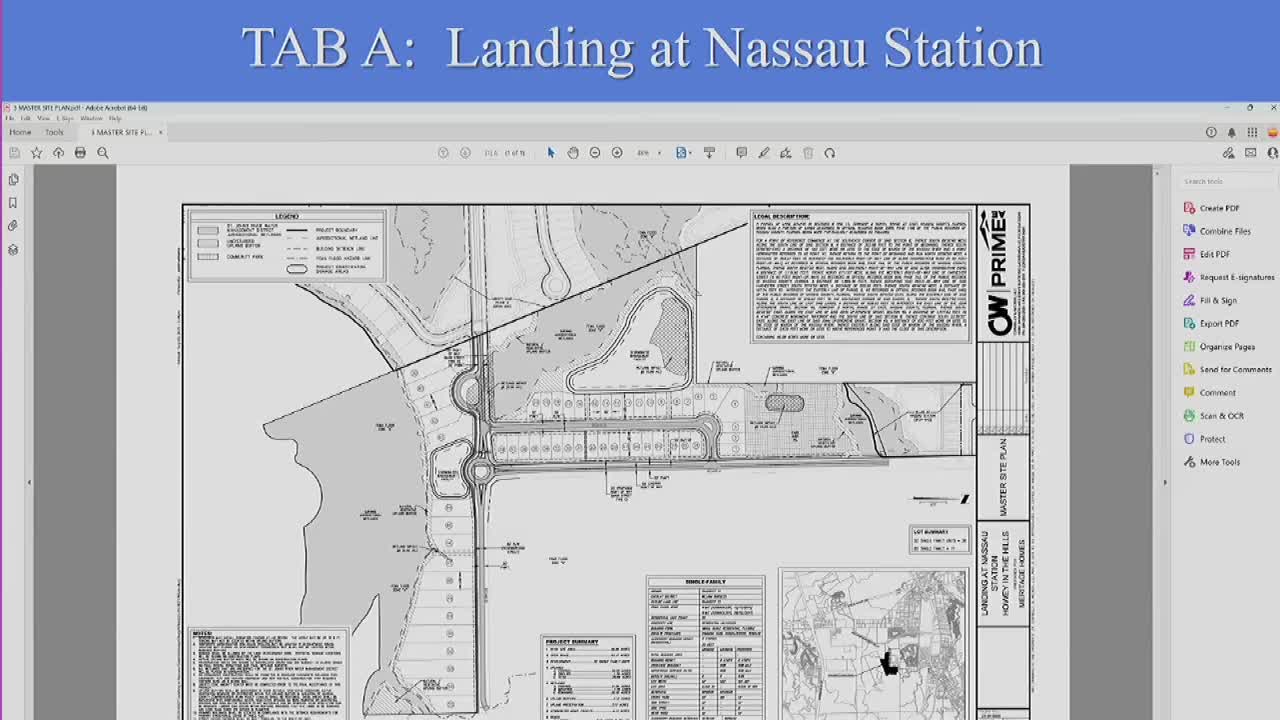Select the Find tool magnifier icon
Image resolution: width=1280 pixels, height=720 pixels.
tap(103, 152)
